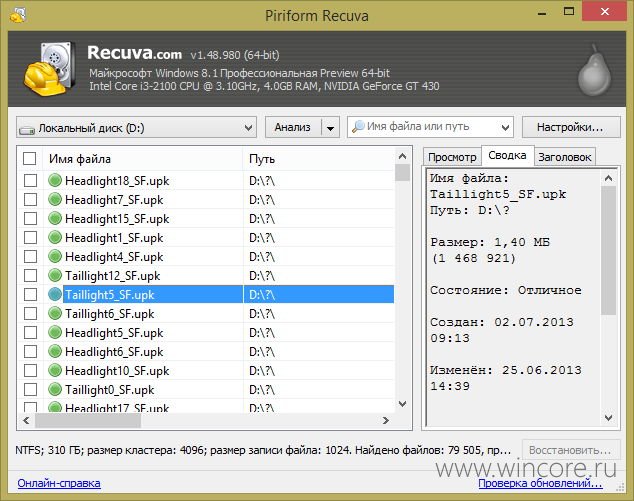Image resolution: width=634 pixels, height=501 pixels.
Task: Click green status dot for Headlight6_SF.upk
Action: 55,351
